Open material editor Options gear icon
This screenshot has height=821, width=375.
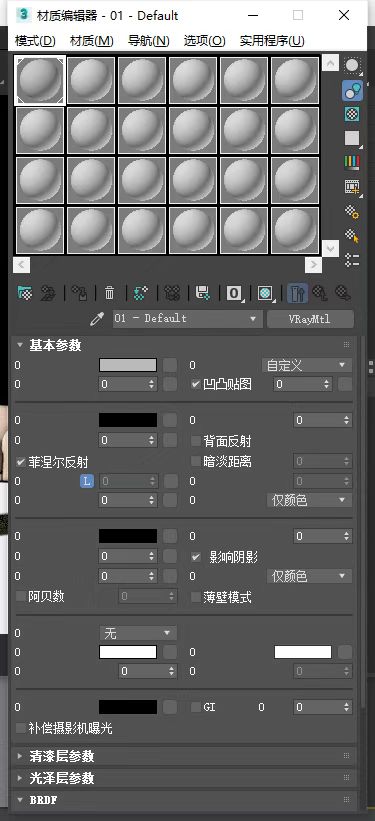(x=352, y=212)
